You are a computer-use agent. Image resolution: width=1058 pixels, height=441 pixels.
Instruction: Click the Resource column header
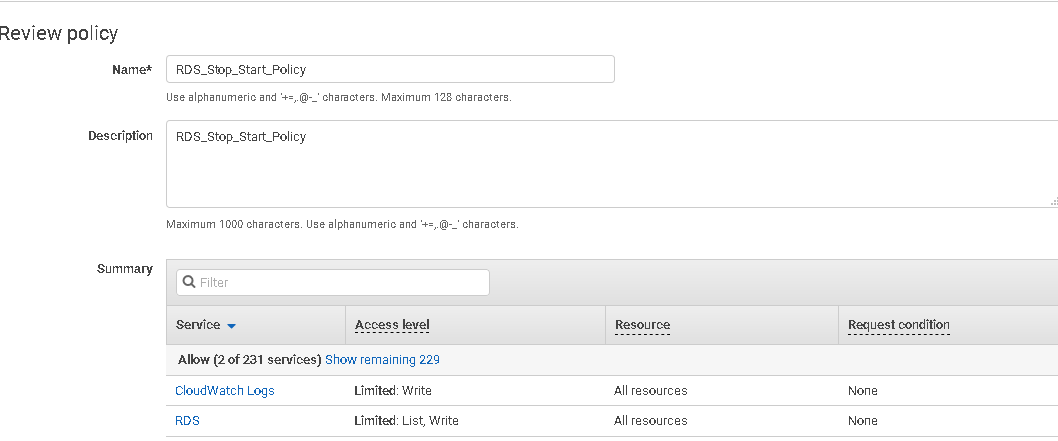click(642, 325)
